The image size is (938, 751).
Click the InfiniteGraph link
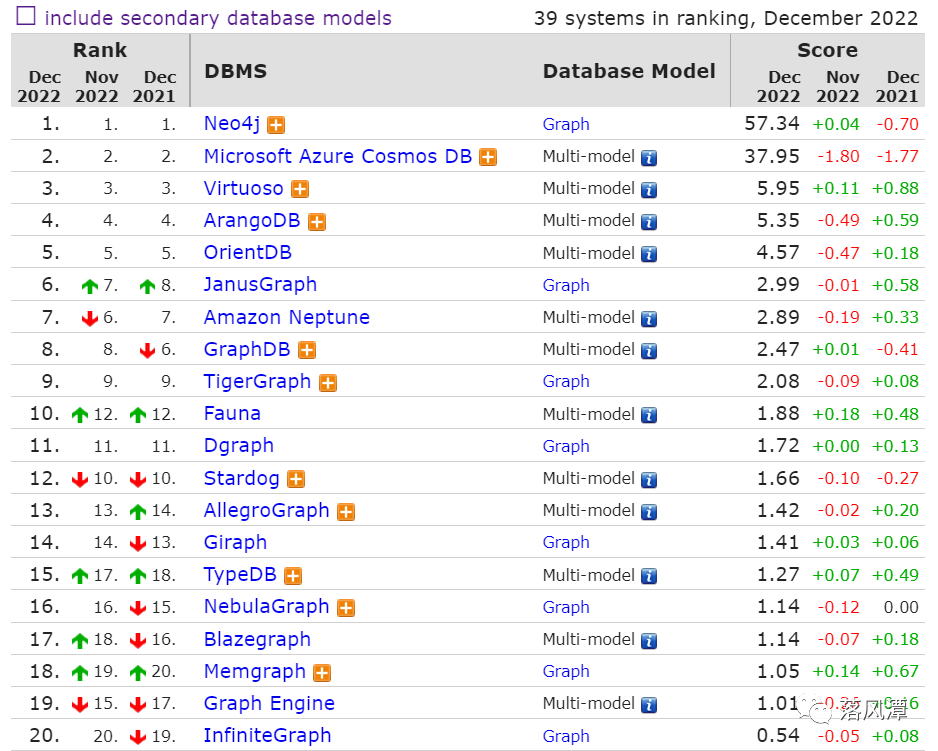coord(267,736)
